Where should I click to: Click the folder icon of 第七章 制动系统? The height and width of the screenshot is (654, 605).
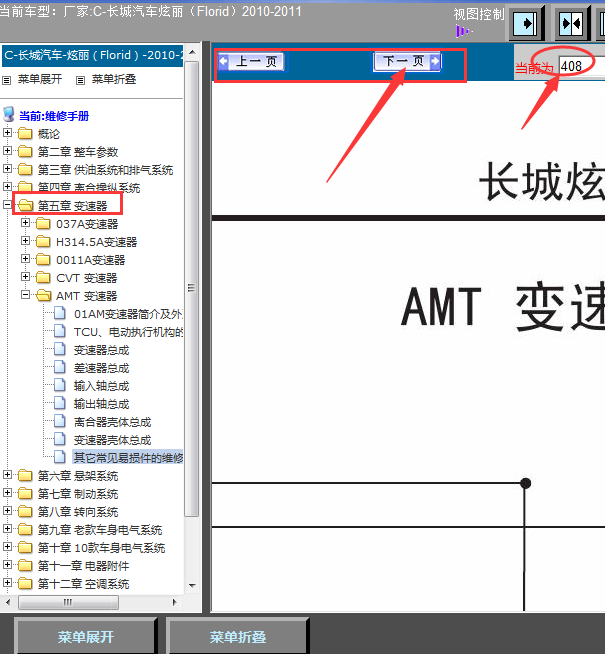pos(25,493)
